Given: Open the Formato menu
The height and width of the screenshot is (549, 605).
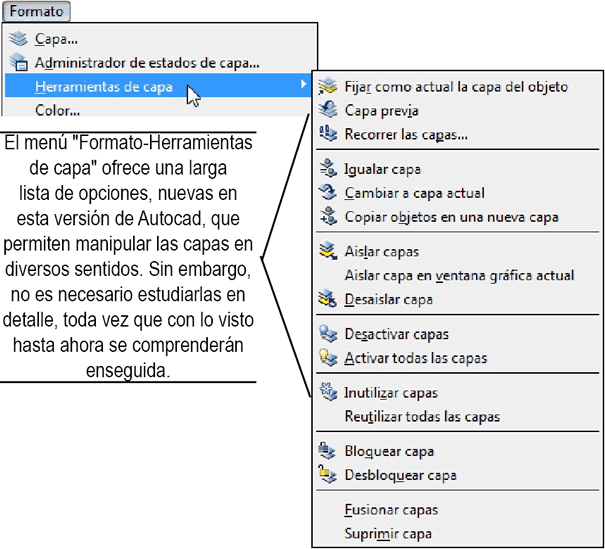Looking at the screenshot, I should pyautogui.click(x=36, y=11).
